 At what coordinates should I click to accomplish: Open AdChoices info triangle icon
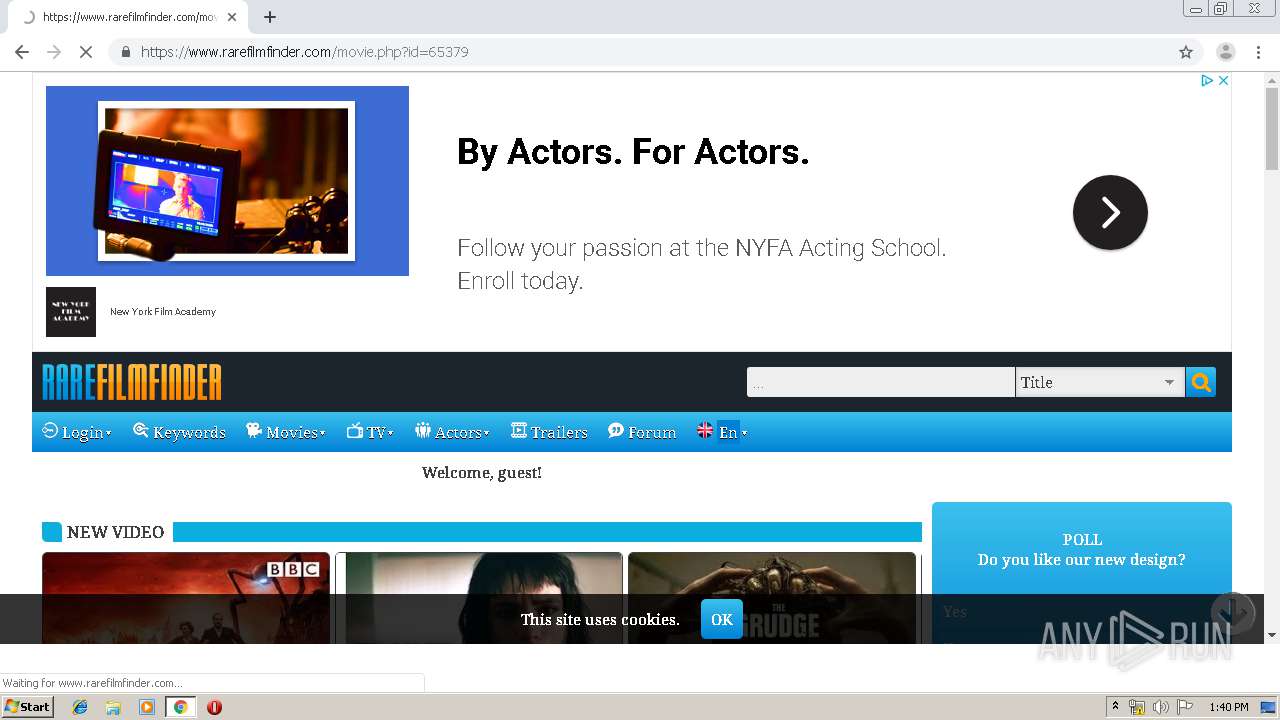(1207, 80)
